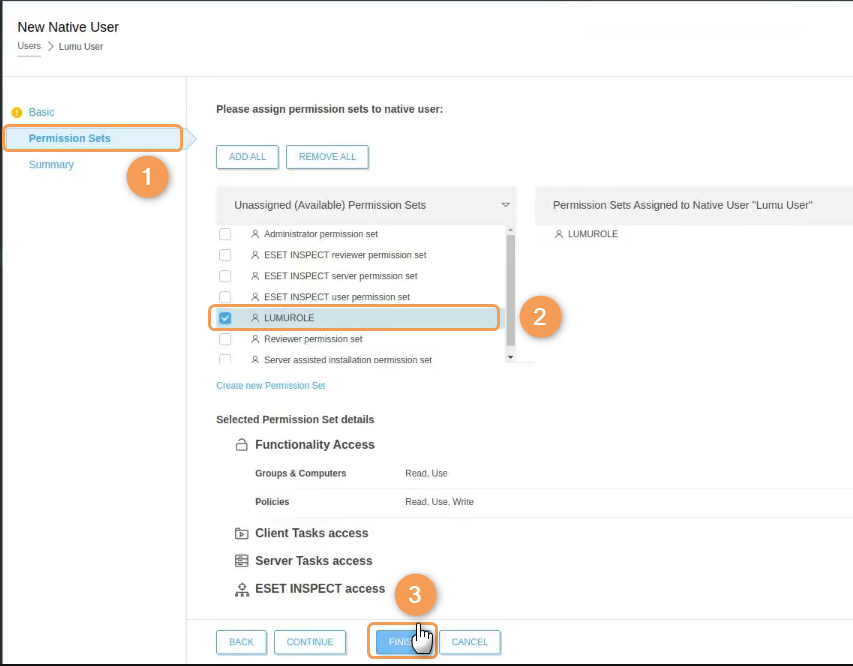The height and width of the screenshot is (666, 853).
Task: Open the Unassigned Permission Sets header dropdown arrow
Action: point(505,205)
